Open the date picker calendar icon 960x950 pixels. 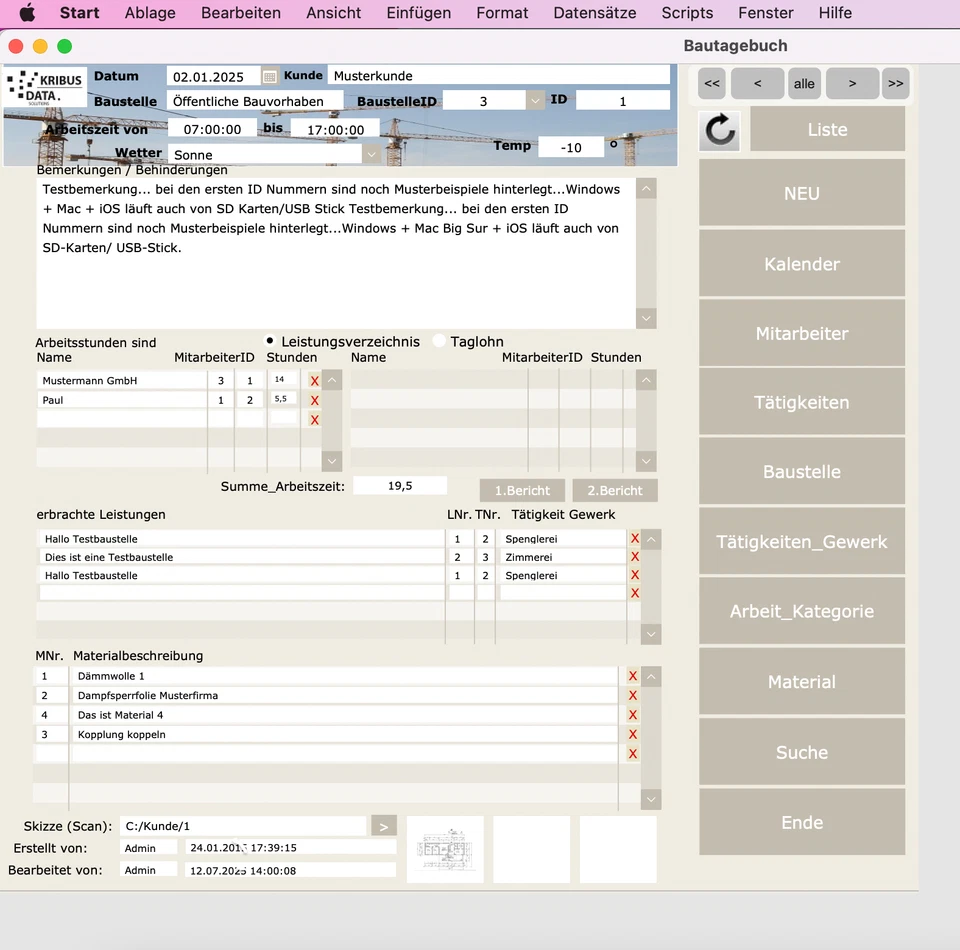(269, 77)
